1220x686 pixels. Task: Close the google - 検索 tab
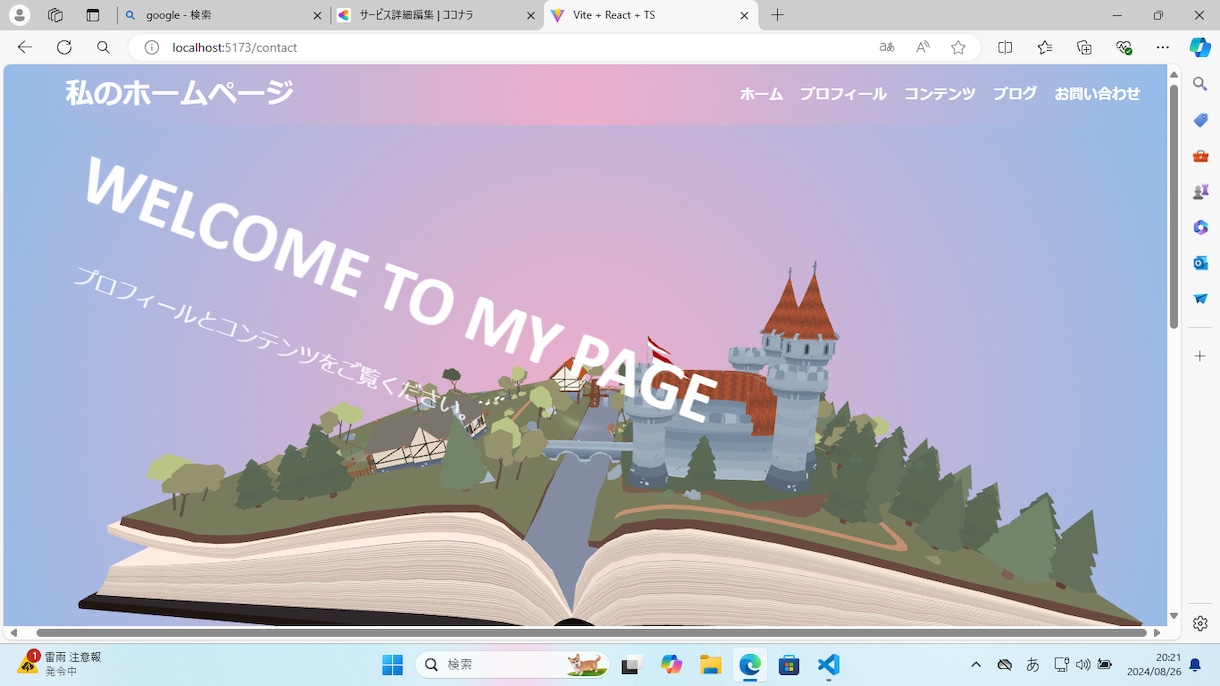pyautogui.click(x=317, y=15)
